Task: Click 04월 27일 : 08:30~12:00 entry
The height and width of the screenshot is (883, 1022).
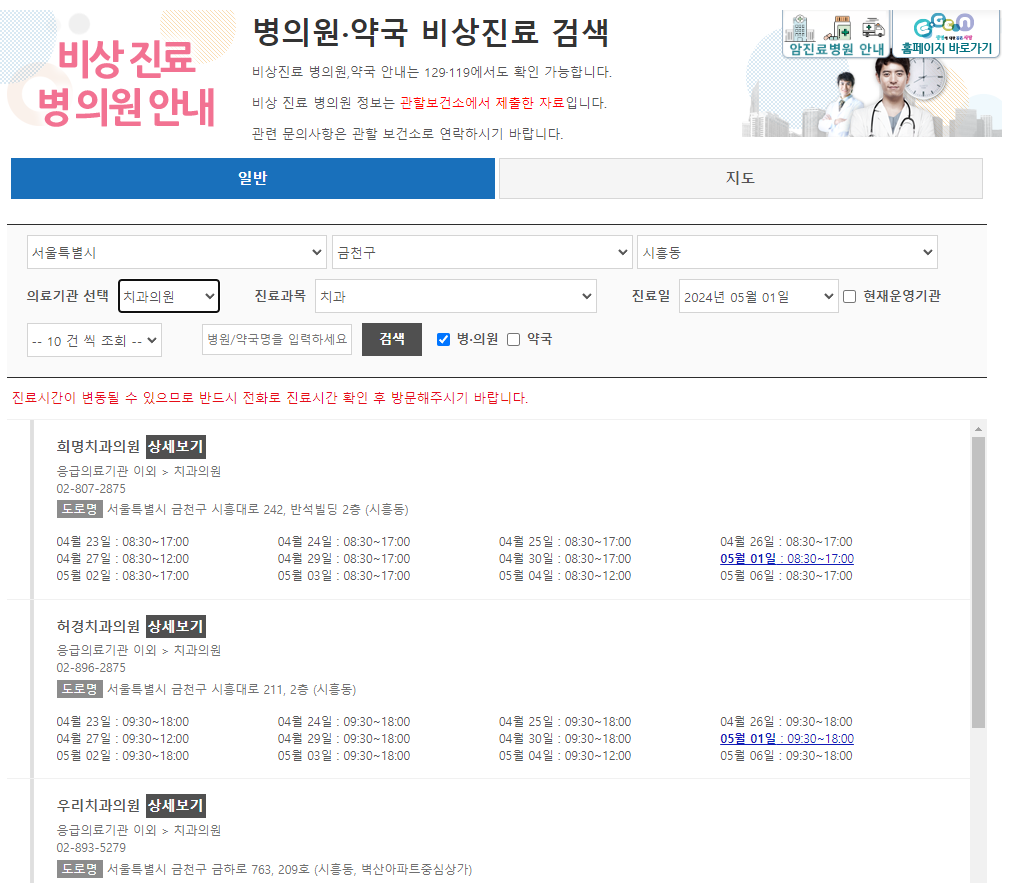Action: pyautogui.click(x=123, y=559)
